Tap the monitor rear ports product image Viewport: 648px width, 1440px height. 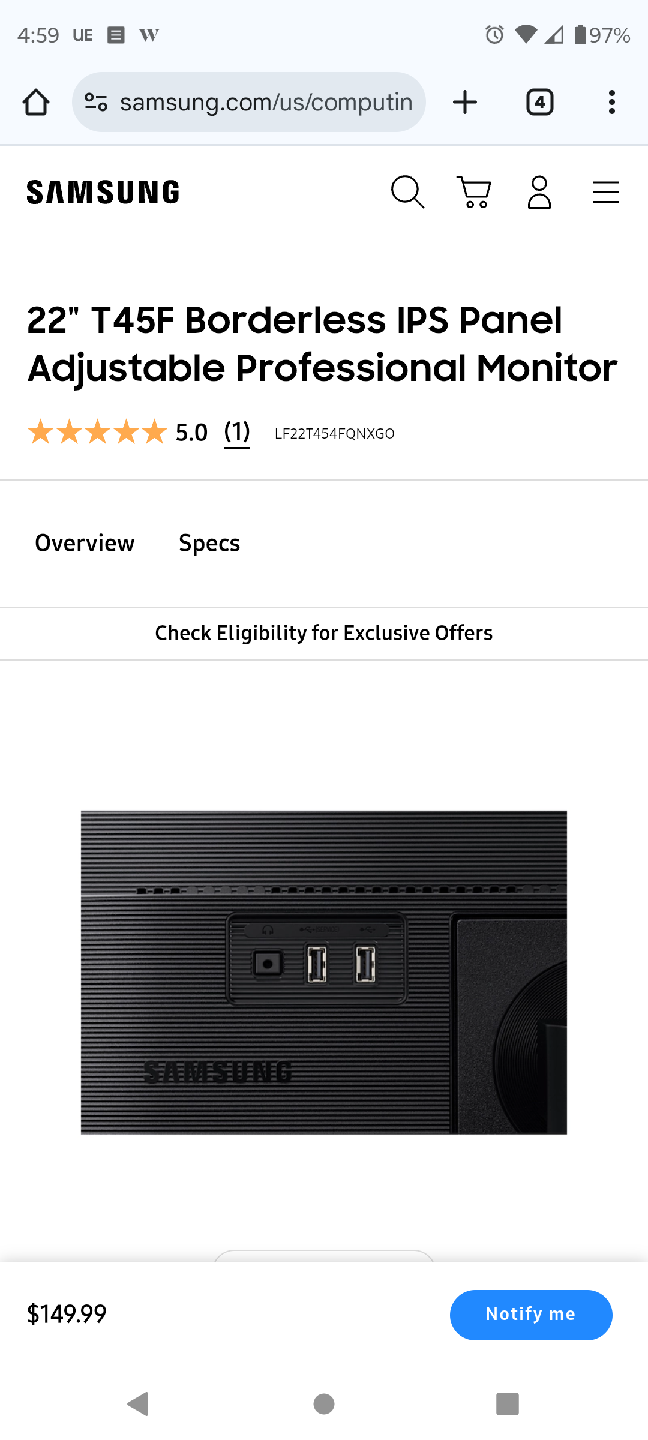[324, 972]
